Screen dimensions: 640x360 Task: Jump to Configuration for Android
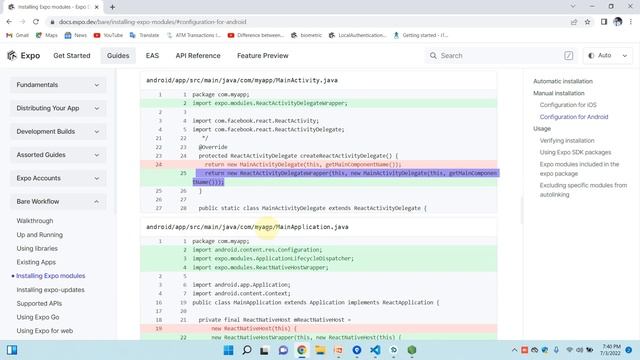tap(573, 117)
